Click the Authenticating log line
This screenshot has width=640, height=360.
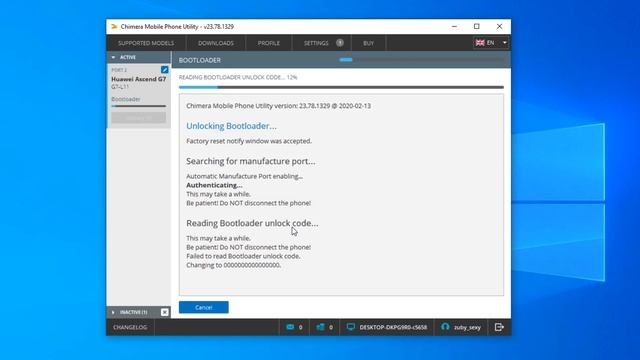pos(214,185)
